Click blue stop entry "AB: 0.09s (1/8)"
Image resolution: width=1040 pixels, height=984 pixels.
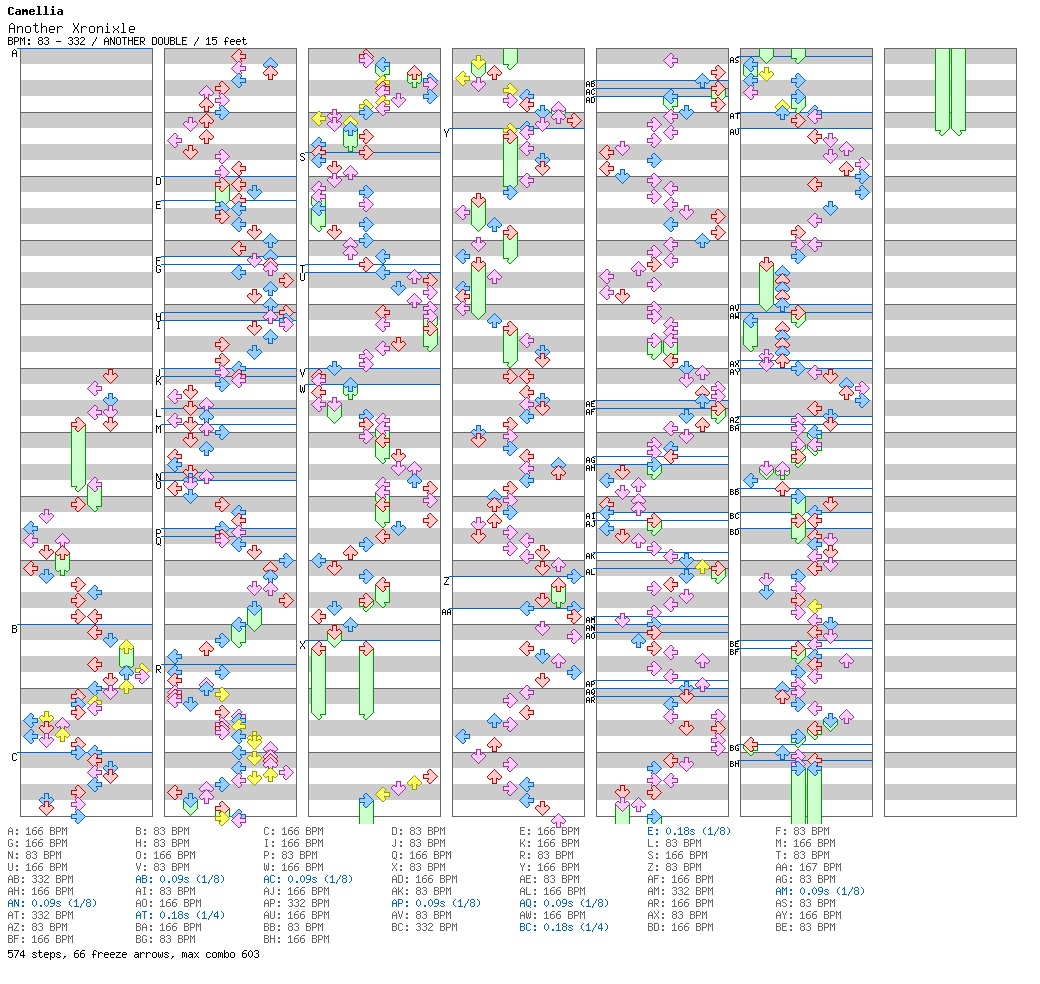point(180,879)
